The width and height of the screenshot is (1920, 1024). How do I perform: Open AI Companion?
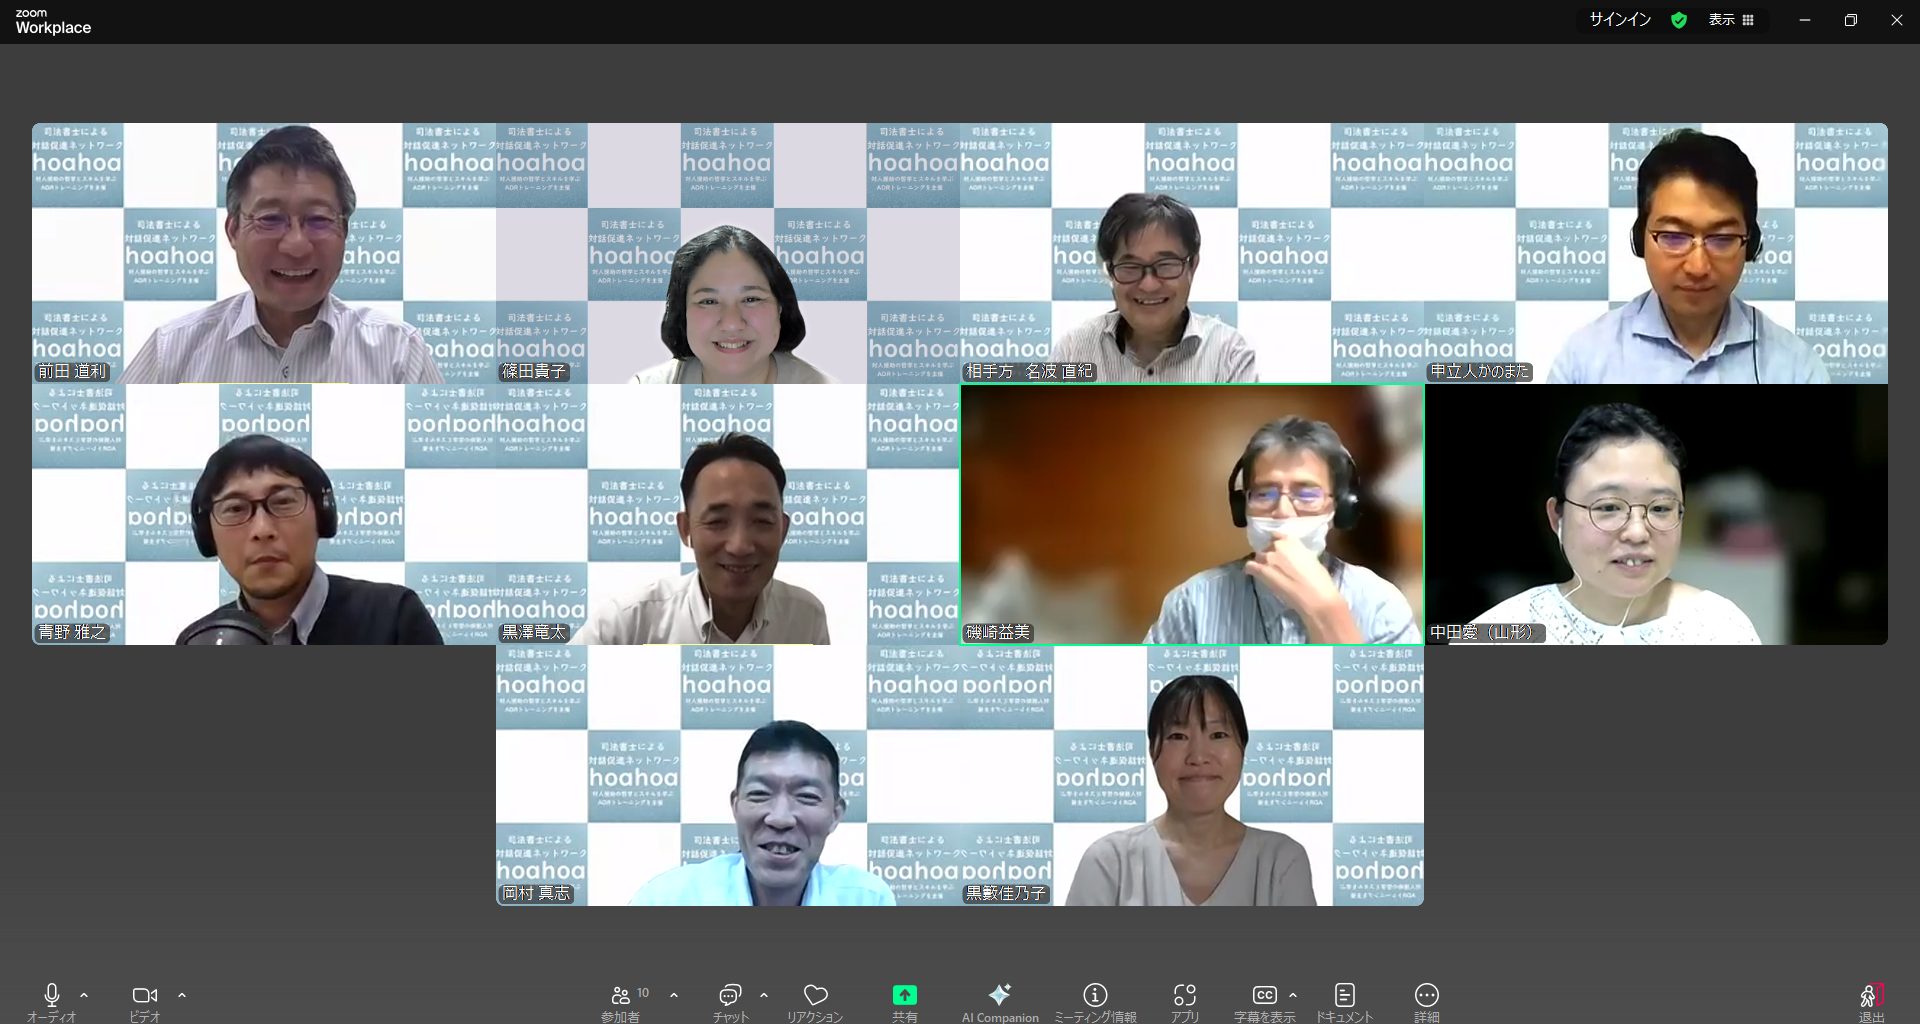click(999, 996)
